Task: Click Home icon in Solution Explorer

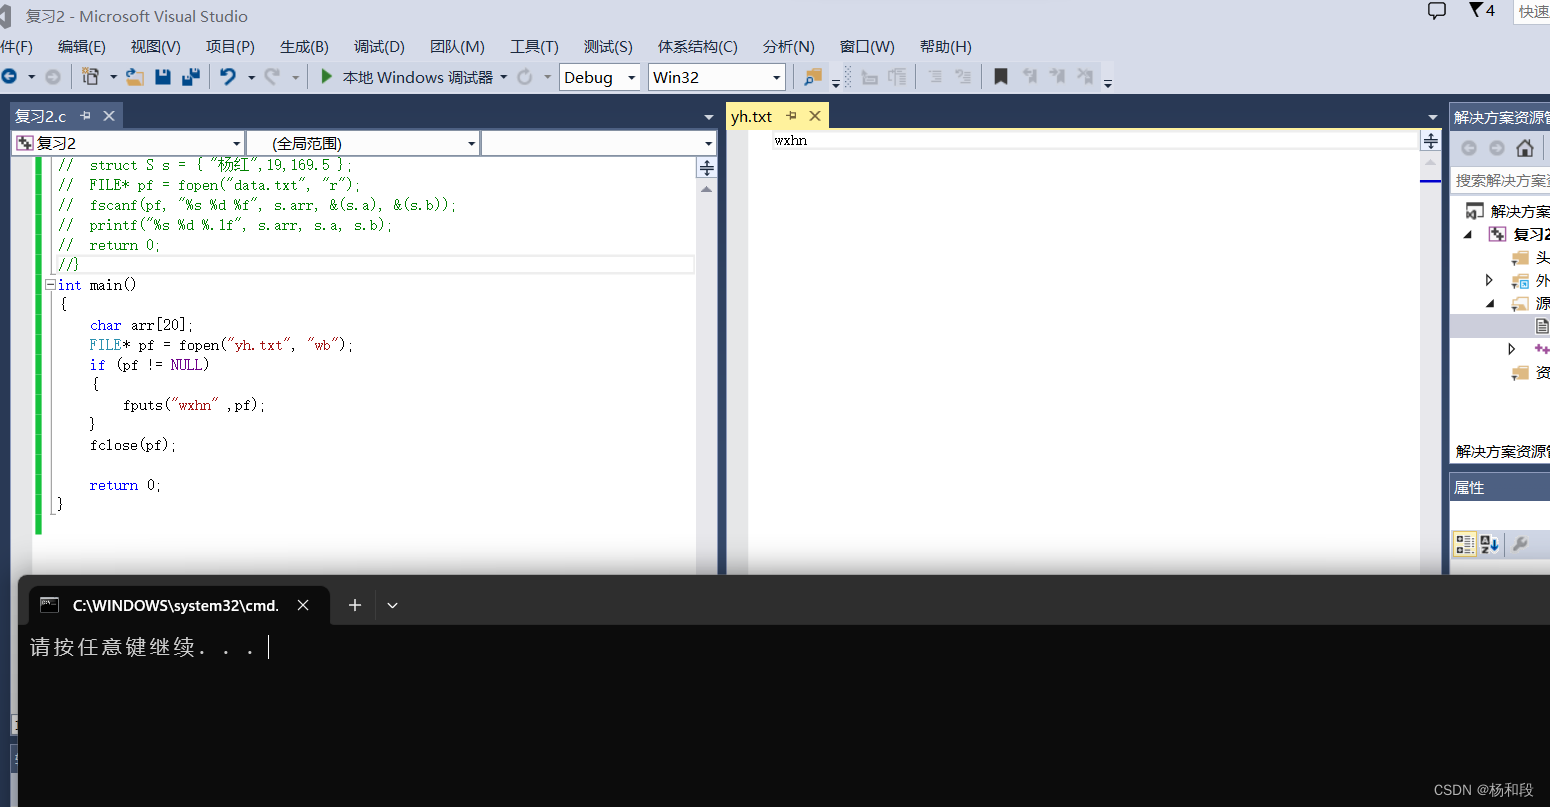Action: [1525, 148]
